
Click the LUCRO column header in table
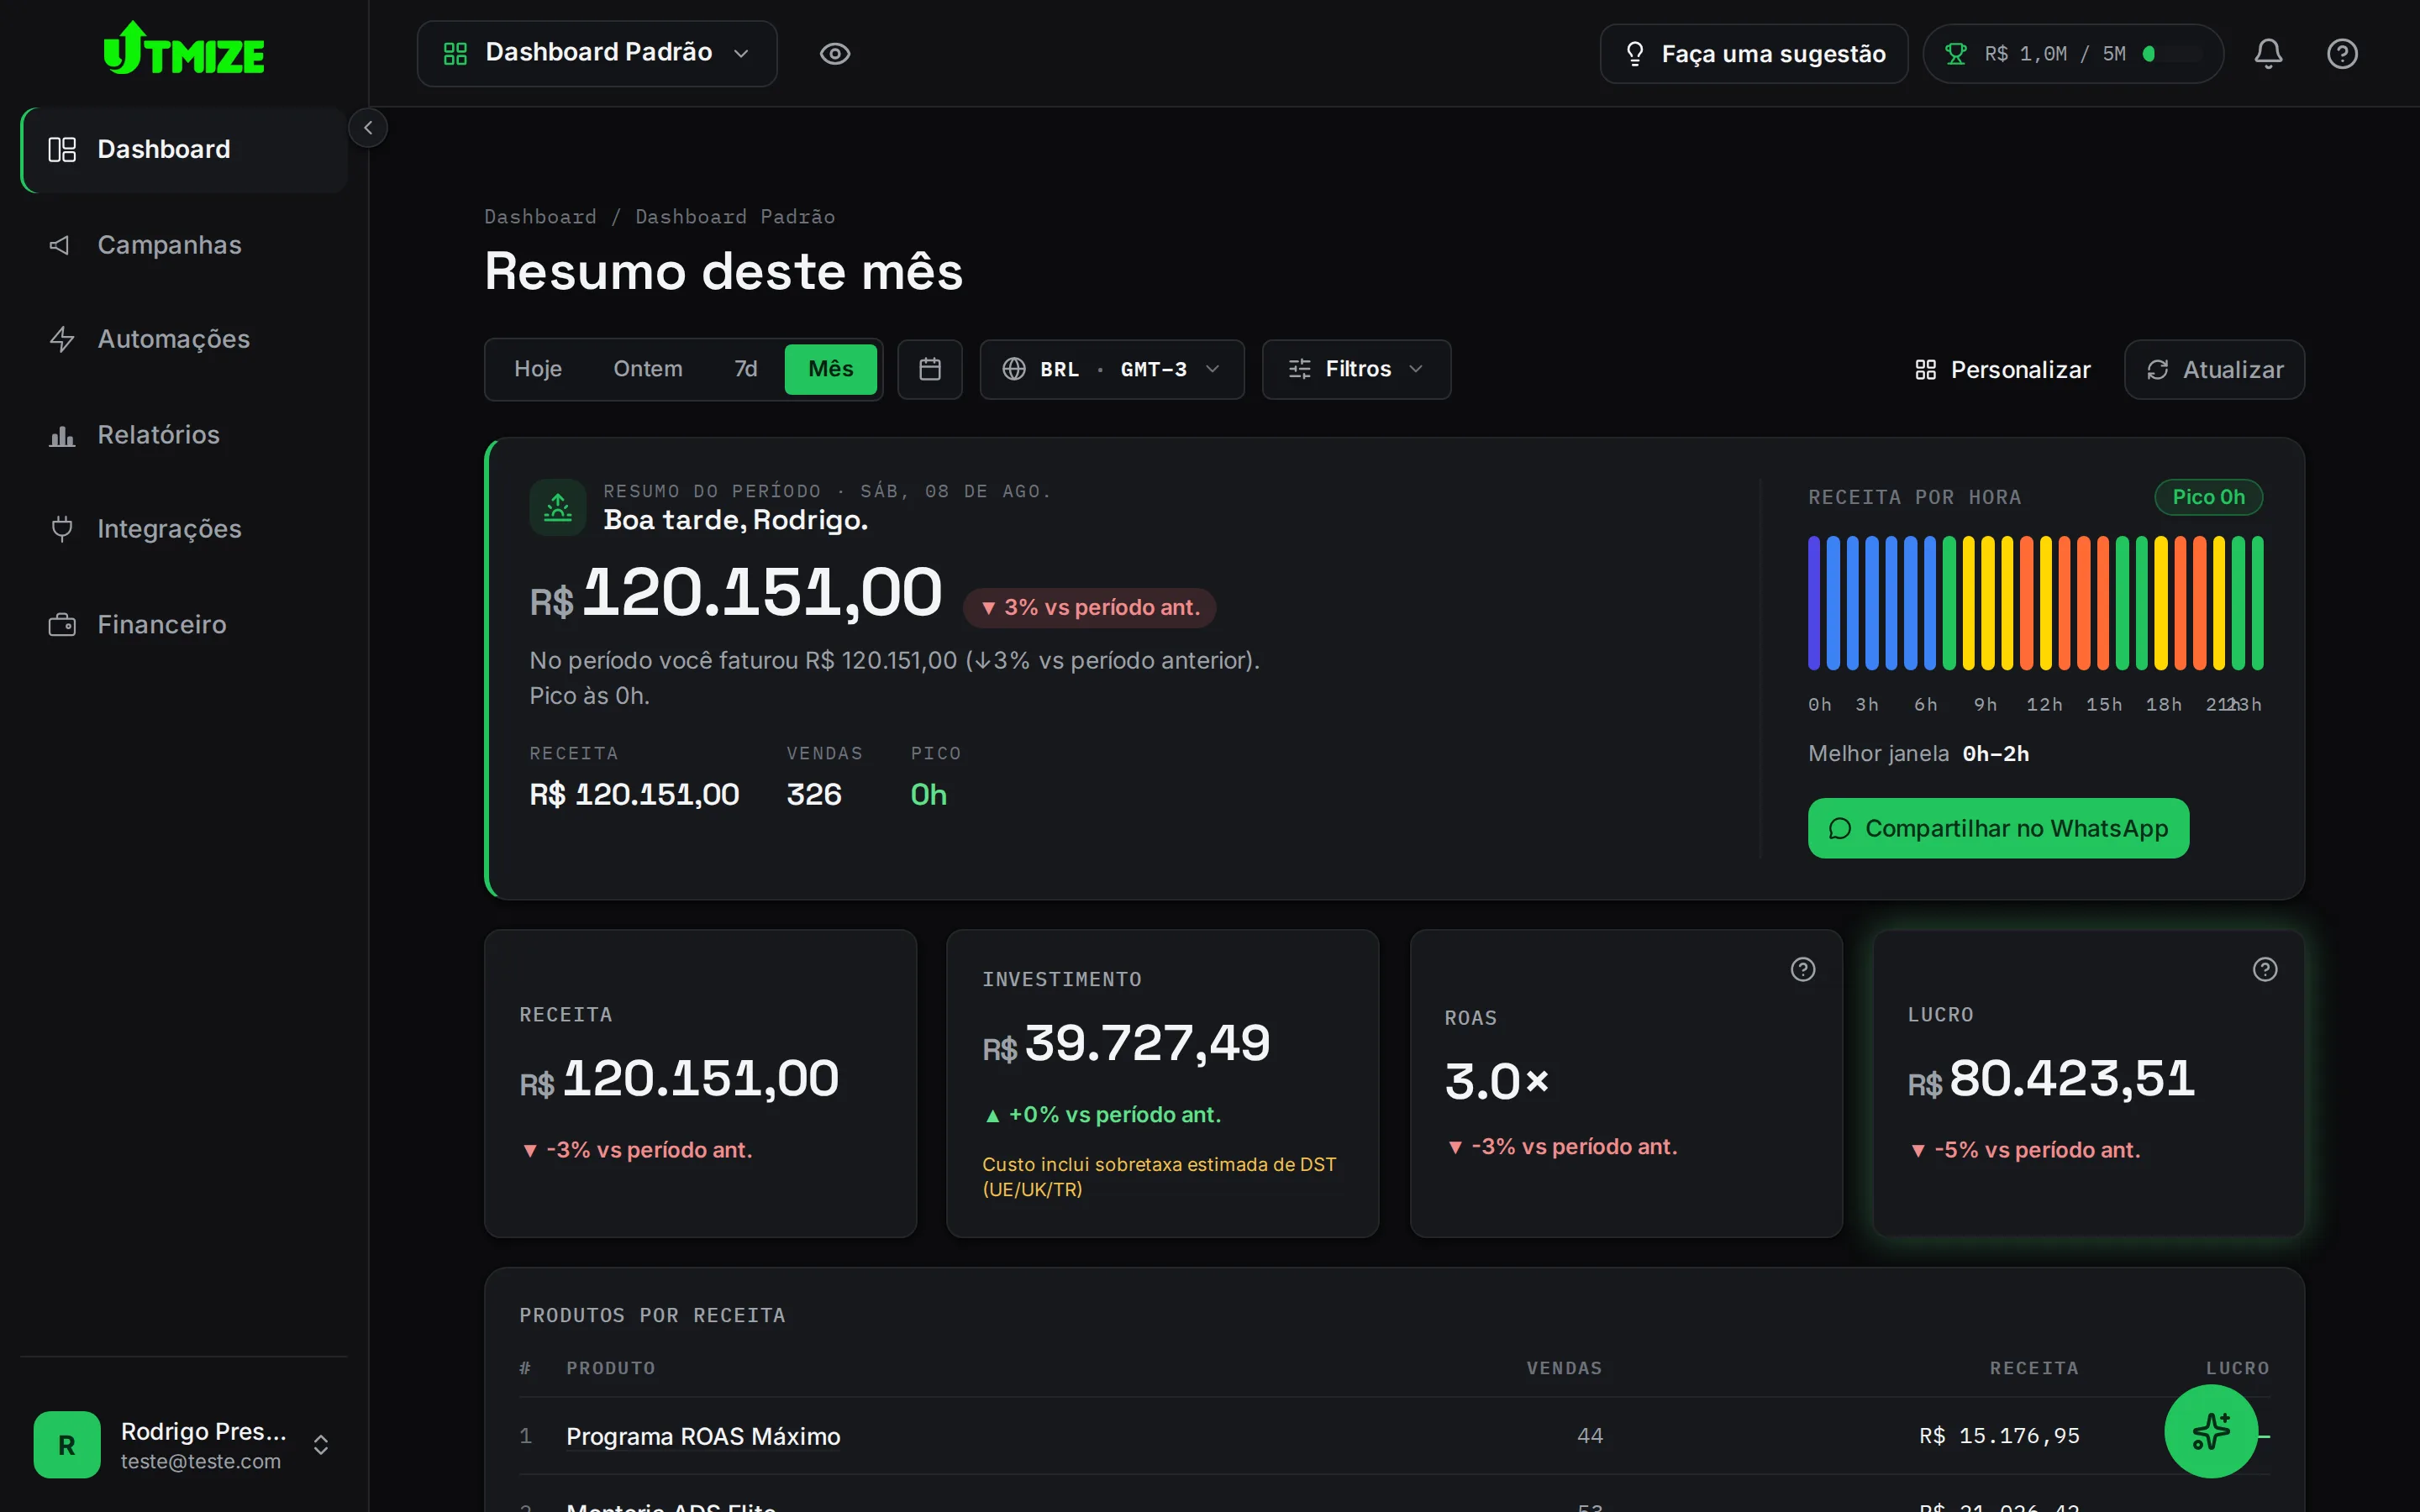(x=2238, y=1368)
